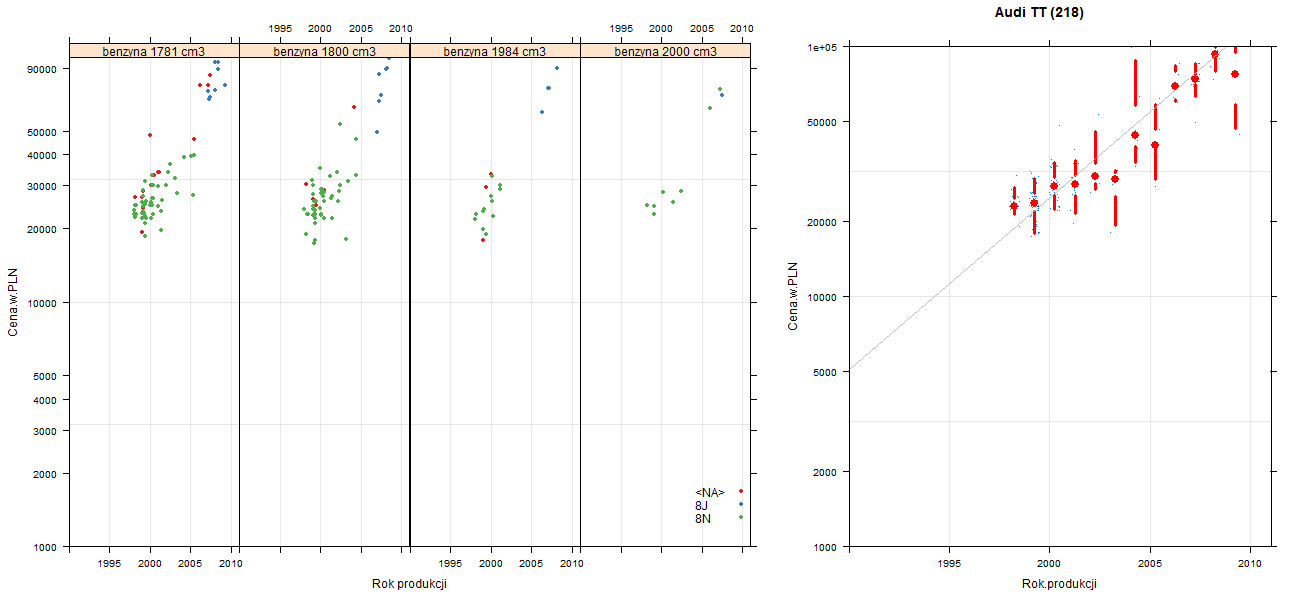Click year 1995 below the 1781 cm3 panel

[x=110, y=564]
